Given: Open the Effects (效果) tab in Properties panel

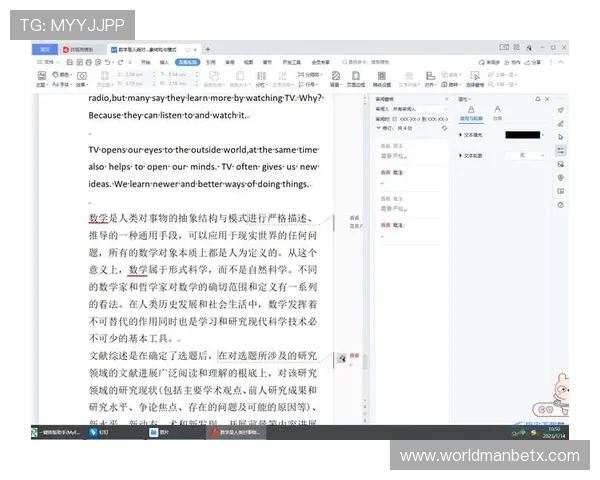Looking at the screenshot, I should (x=497, y=113).
